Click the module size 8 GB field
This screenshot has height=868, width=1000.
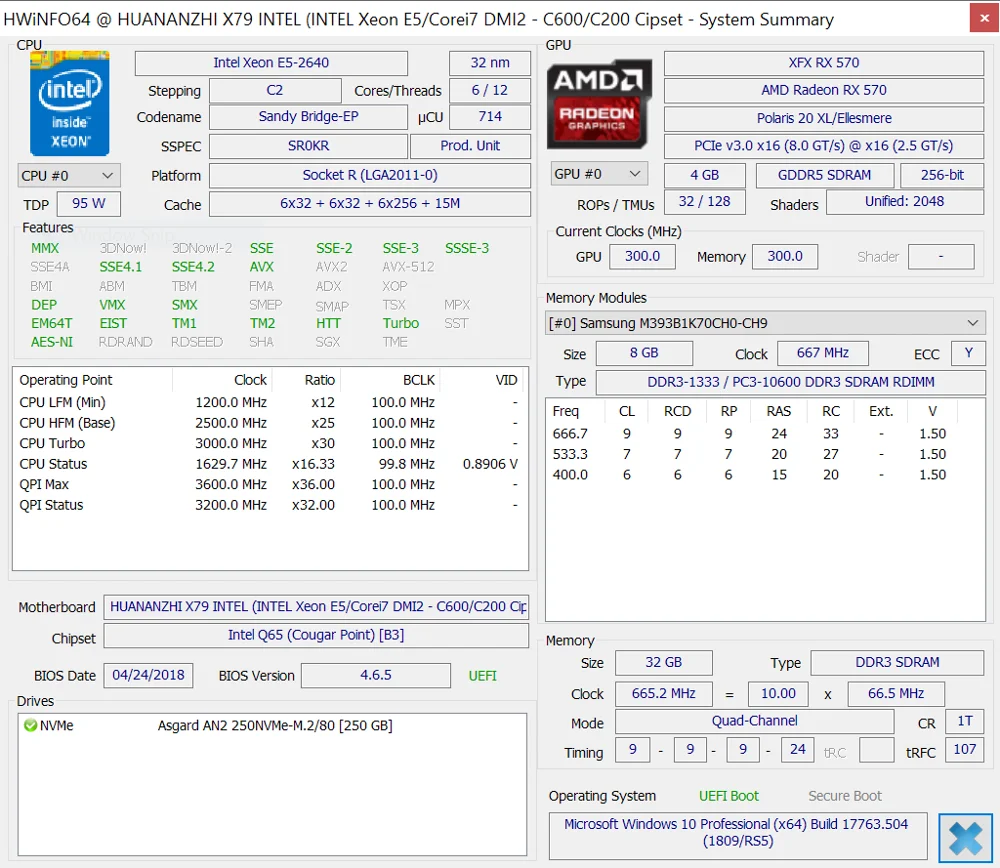point(644,353)
